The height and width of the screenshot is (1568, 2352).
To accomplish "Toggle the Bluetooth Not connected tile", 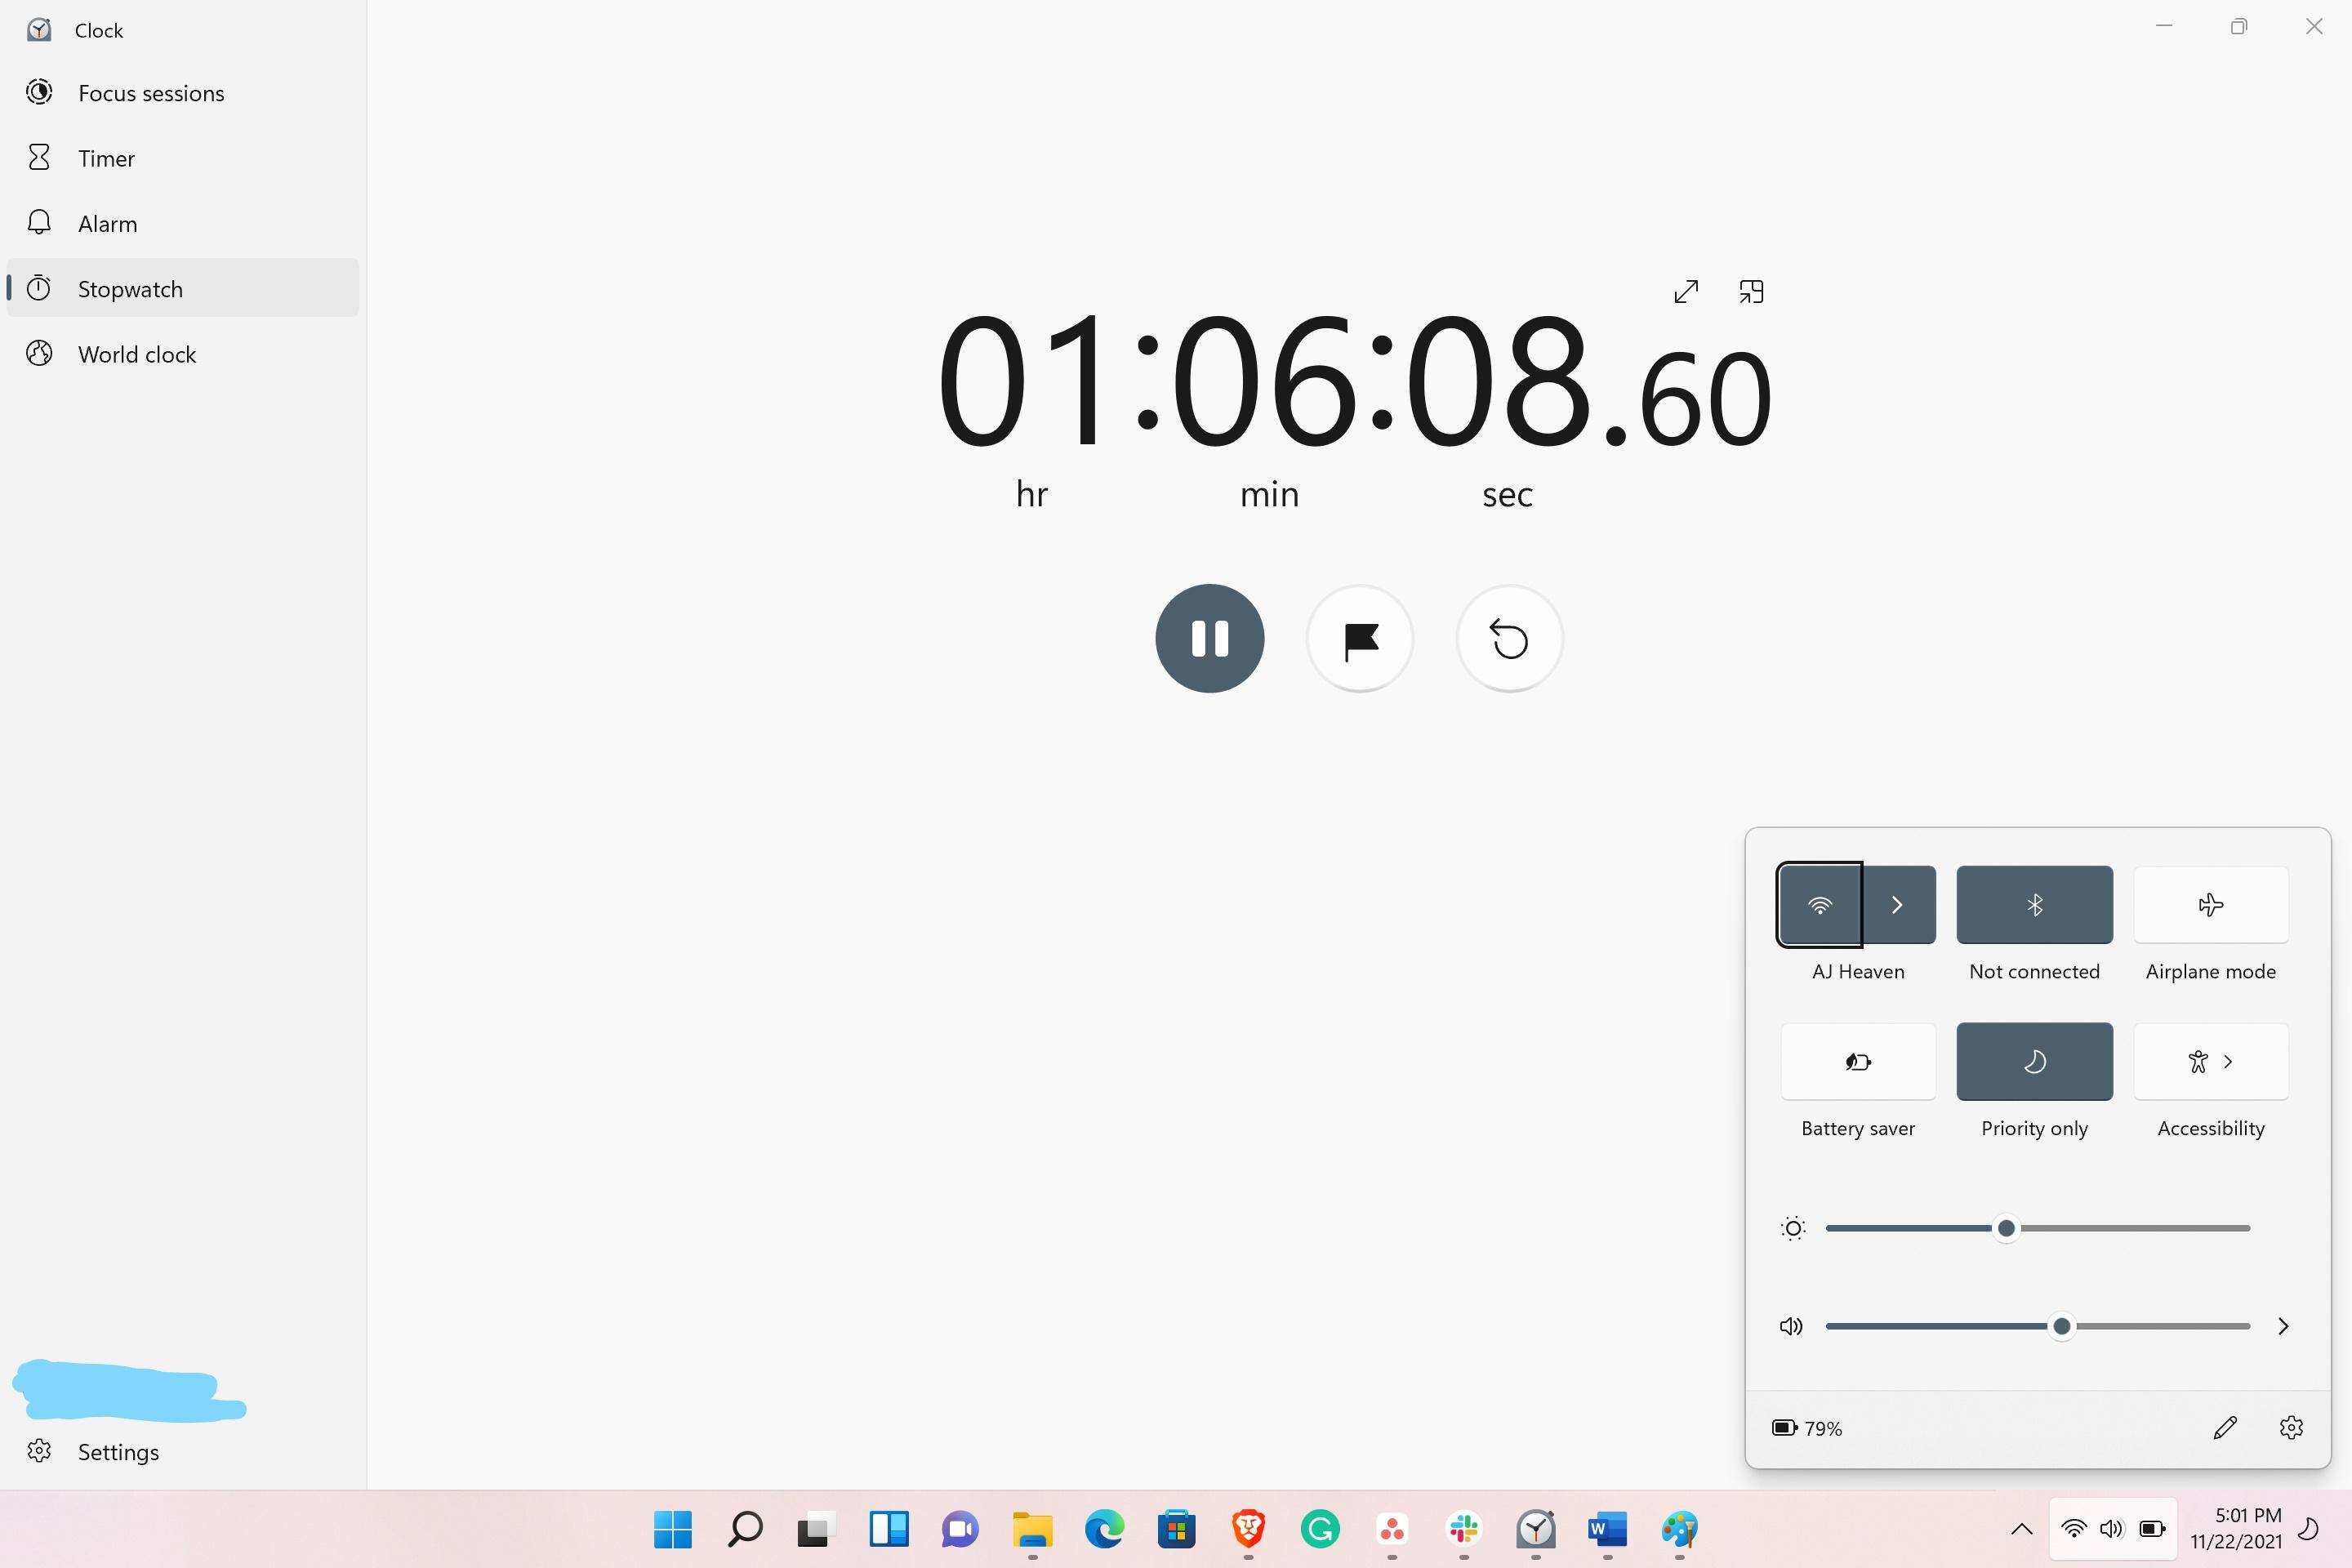I will click(2034, 905).
